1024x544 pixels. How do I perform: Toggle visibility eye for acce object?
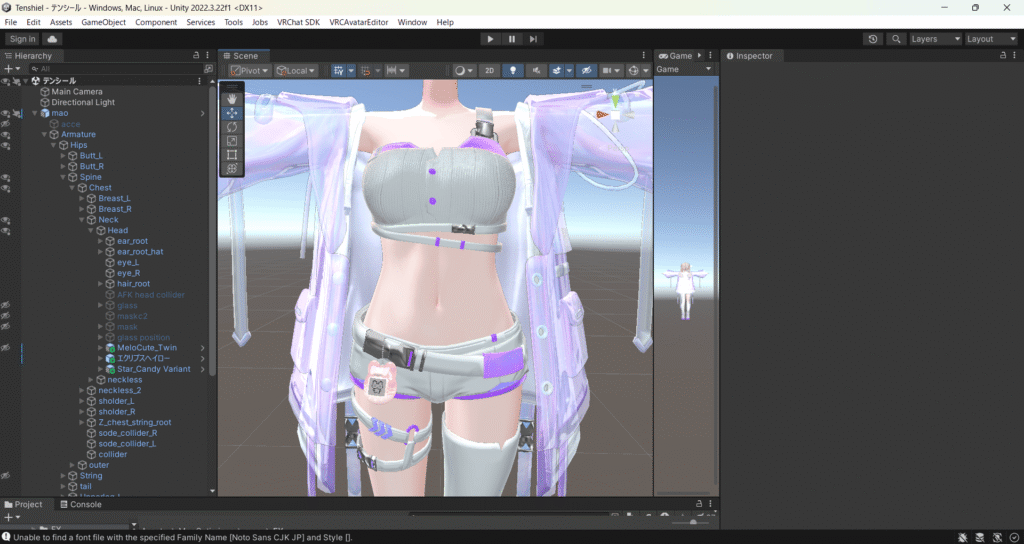pos(6,124)
